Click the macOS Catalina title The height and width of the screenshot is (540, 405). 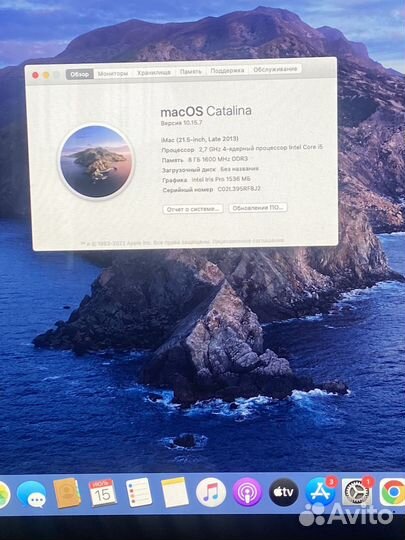pos(206,111)
